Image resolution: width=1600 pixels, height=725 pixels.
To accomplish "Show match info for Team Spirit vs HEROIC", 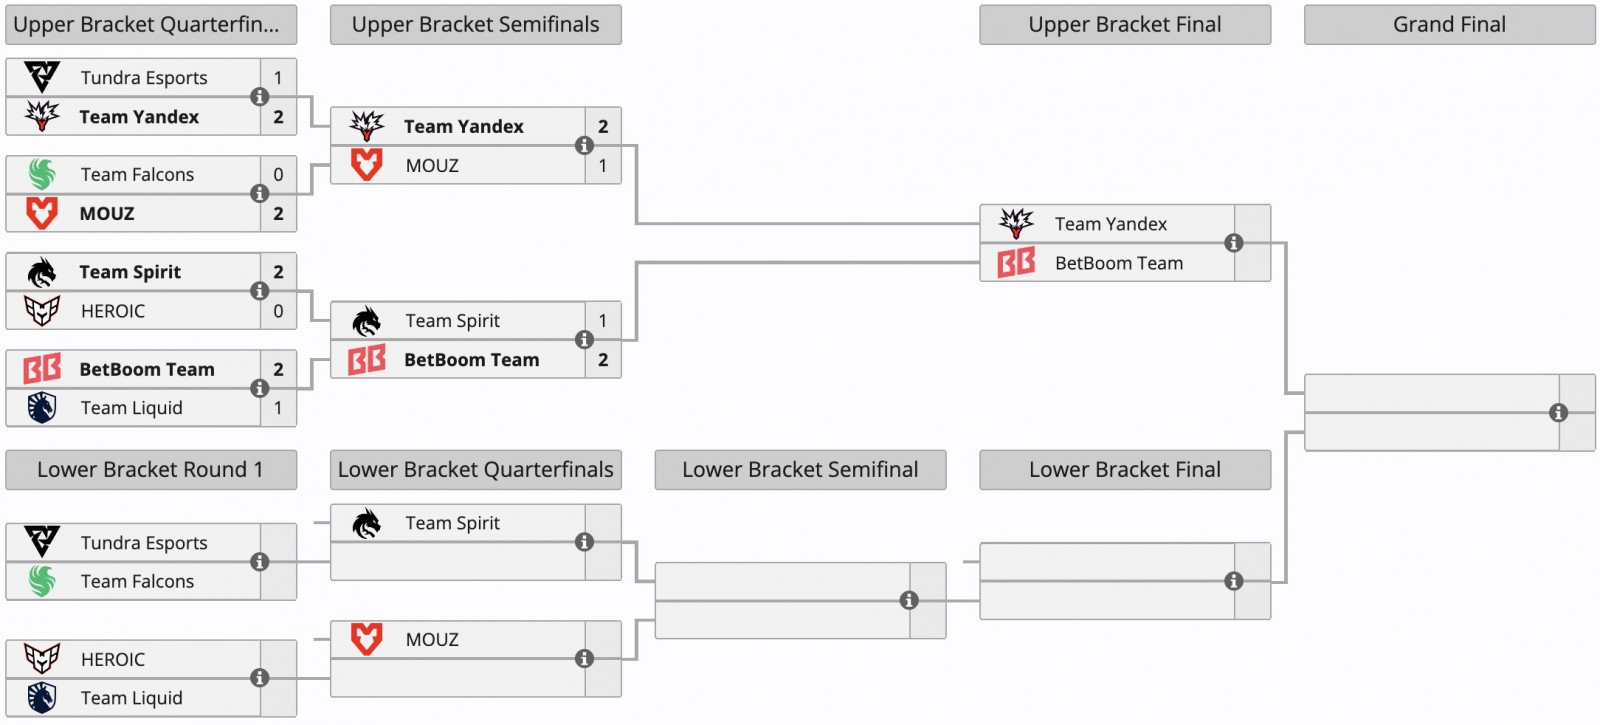I will (259, 291).
